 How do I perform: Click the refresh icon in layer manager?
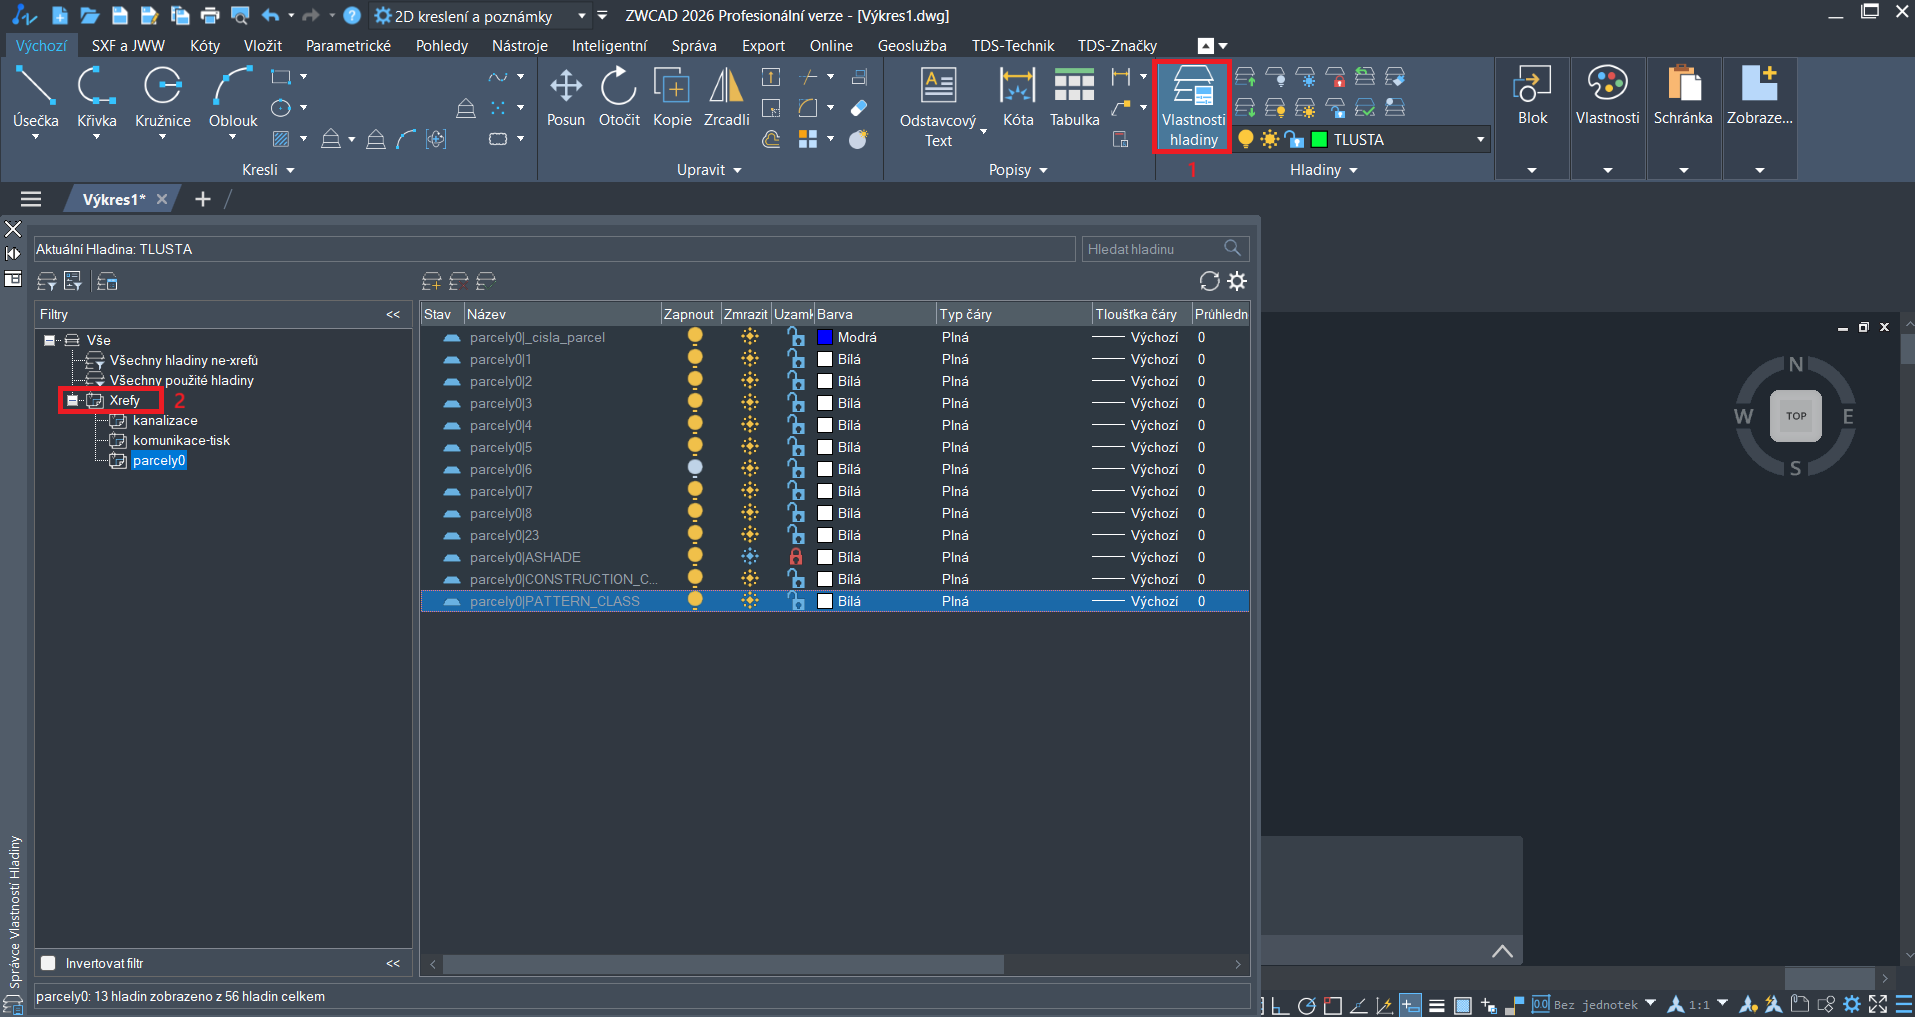point(1209,281)
